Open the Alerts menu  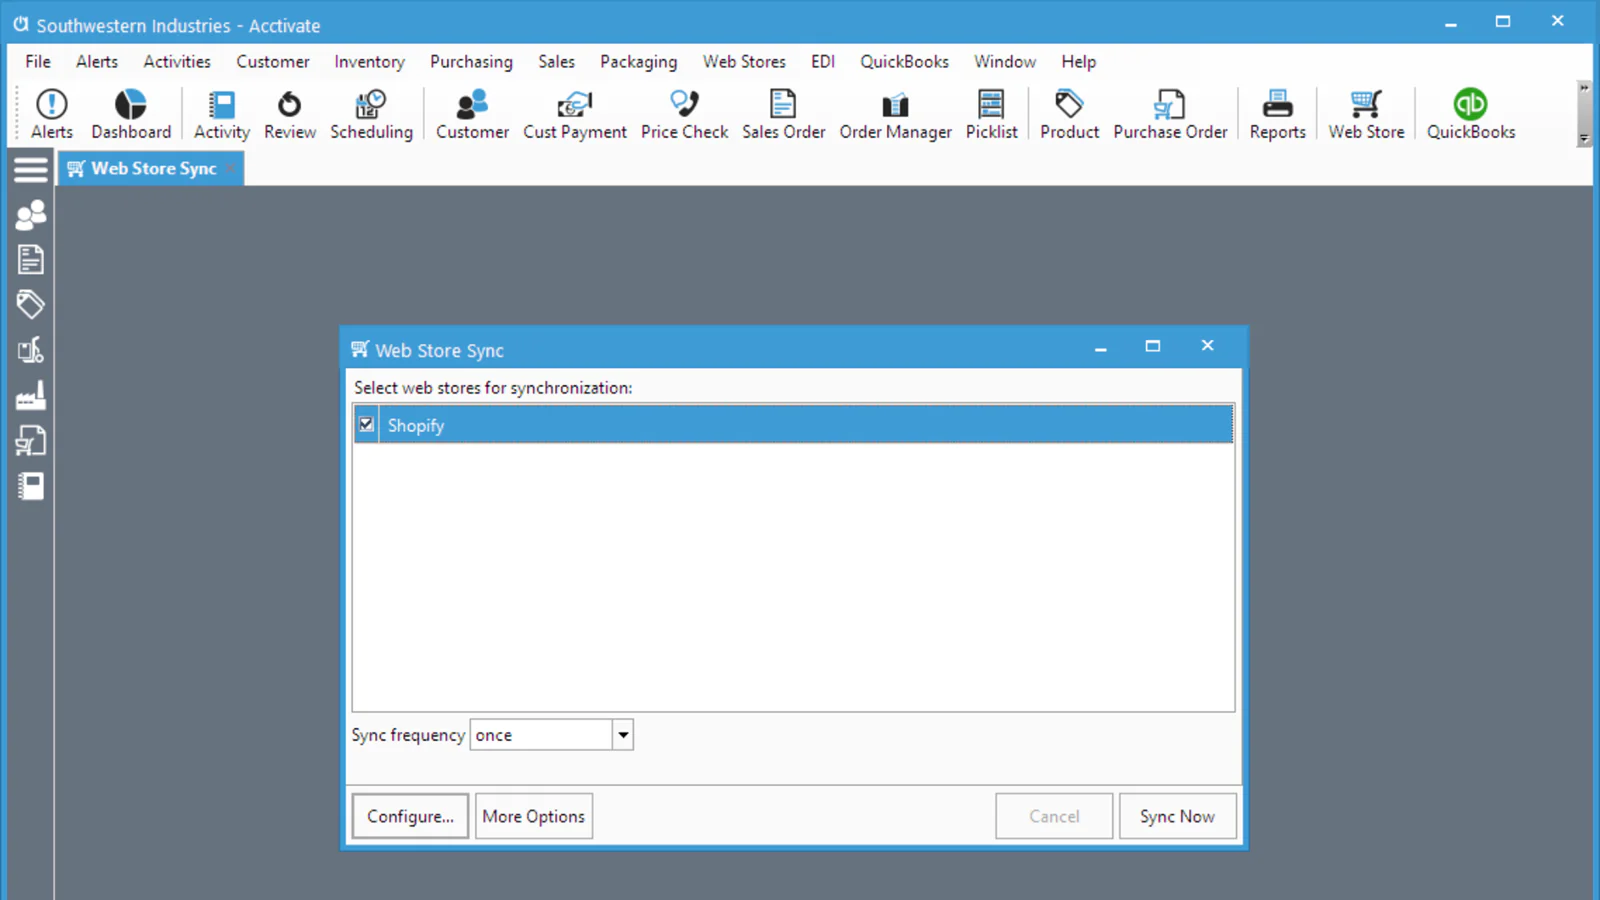point(97,61)
